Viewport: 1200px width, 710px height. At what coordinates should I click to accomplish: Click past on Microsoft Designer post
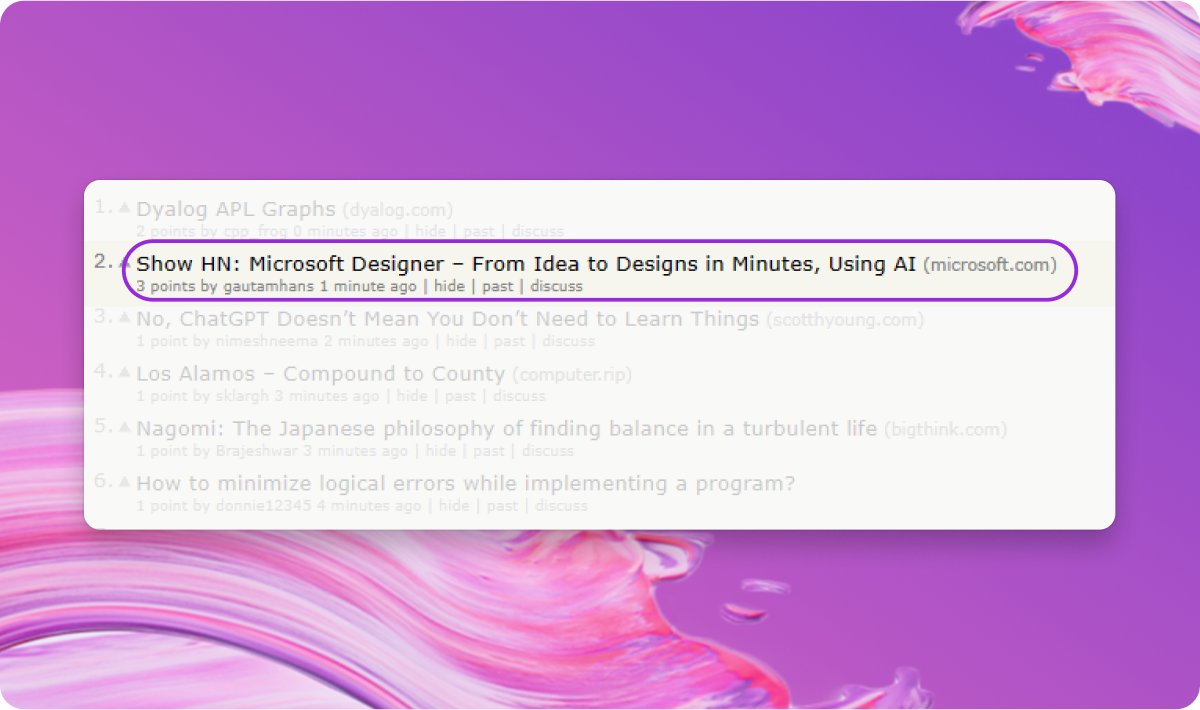coord(498,286)
